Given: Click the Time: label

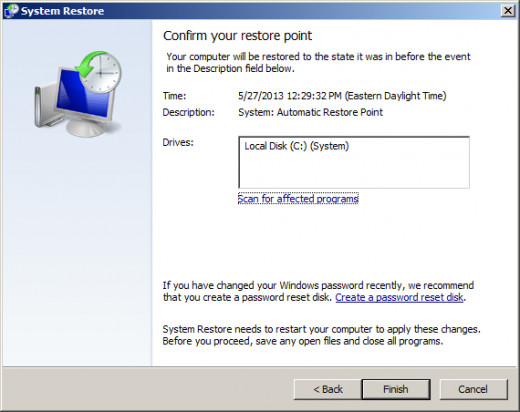Looking at the screenshot, I should pos(174,96).
